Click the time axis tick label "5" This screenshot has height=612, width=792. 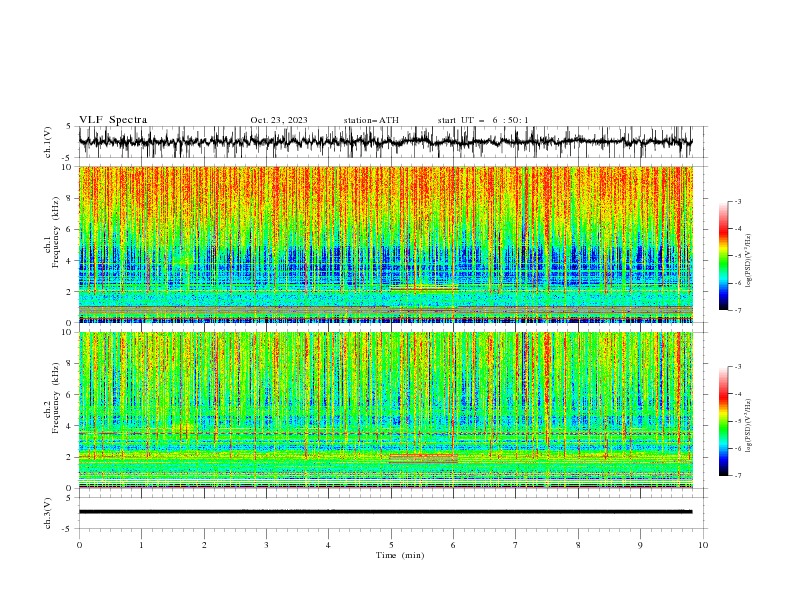point(391,545)
